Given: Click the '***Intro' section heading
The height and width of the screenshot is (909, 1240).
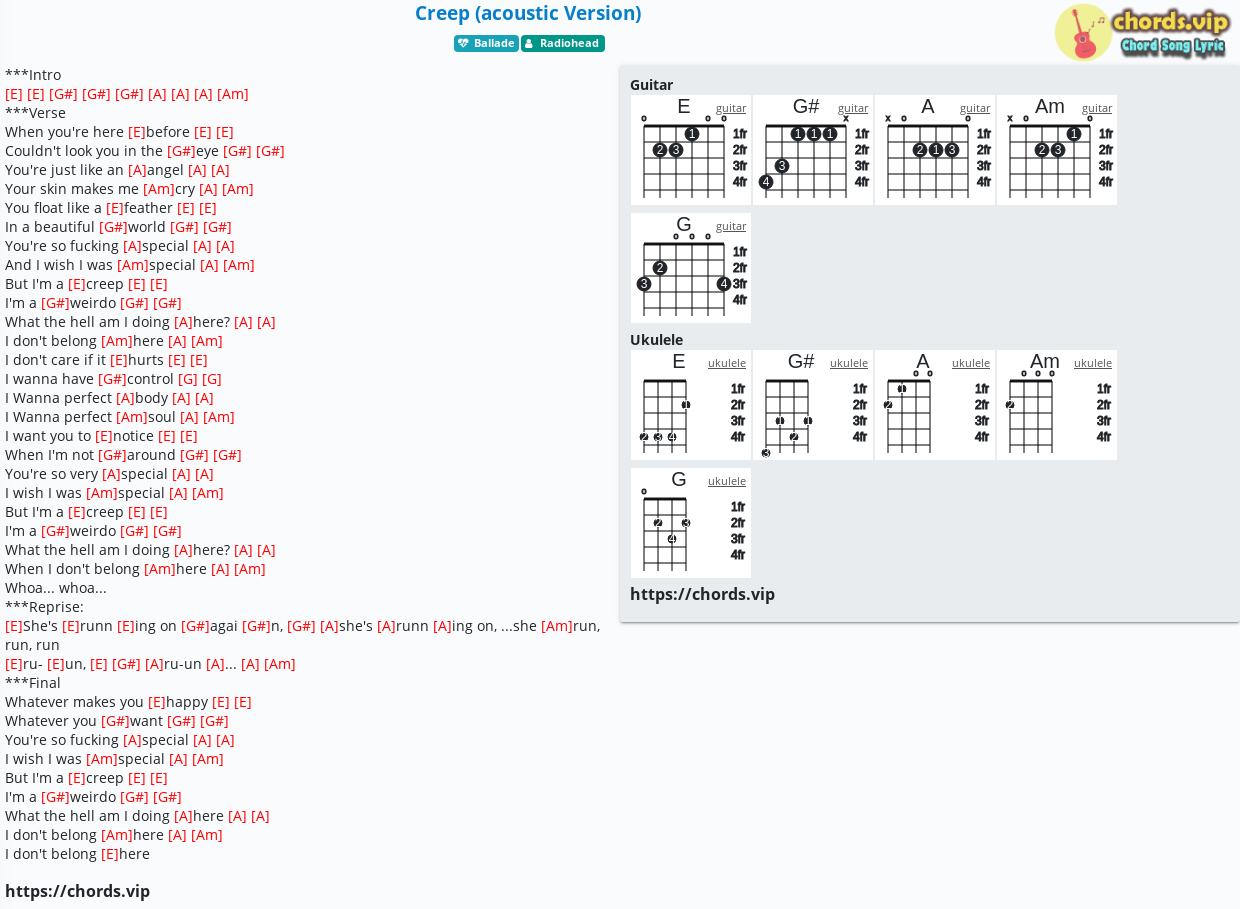Looking at the screenshot, I should tap(33, 75).
